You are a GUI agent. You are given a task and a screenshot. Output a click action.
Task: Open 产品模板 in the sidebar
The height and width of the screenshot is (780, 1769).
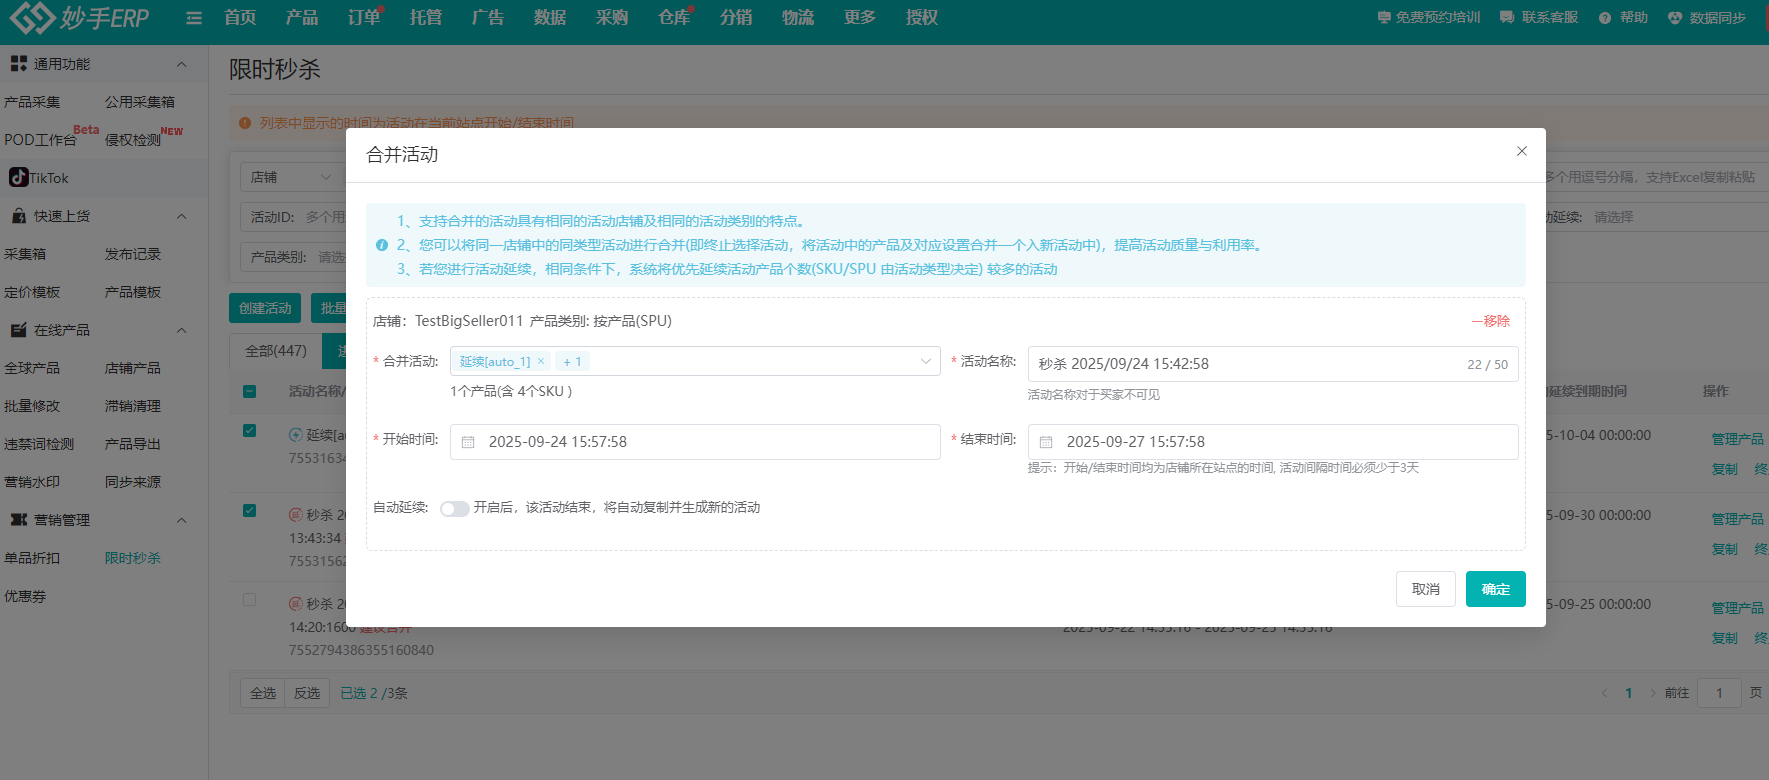point(133,292)
